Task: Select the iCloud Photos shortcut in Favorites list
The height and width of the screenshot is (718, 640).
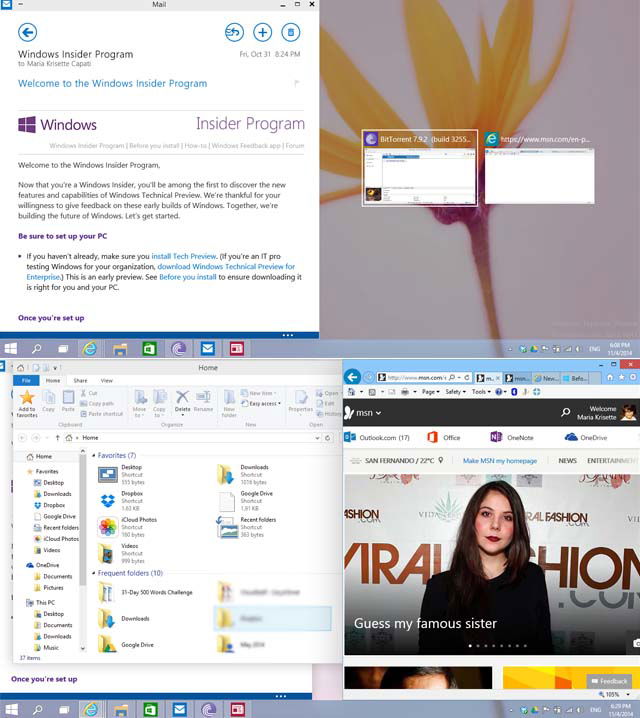Action: 128,527
